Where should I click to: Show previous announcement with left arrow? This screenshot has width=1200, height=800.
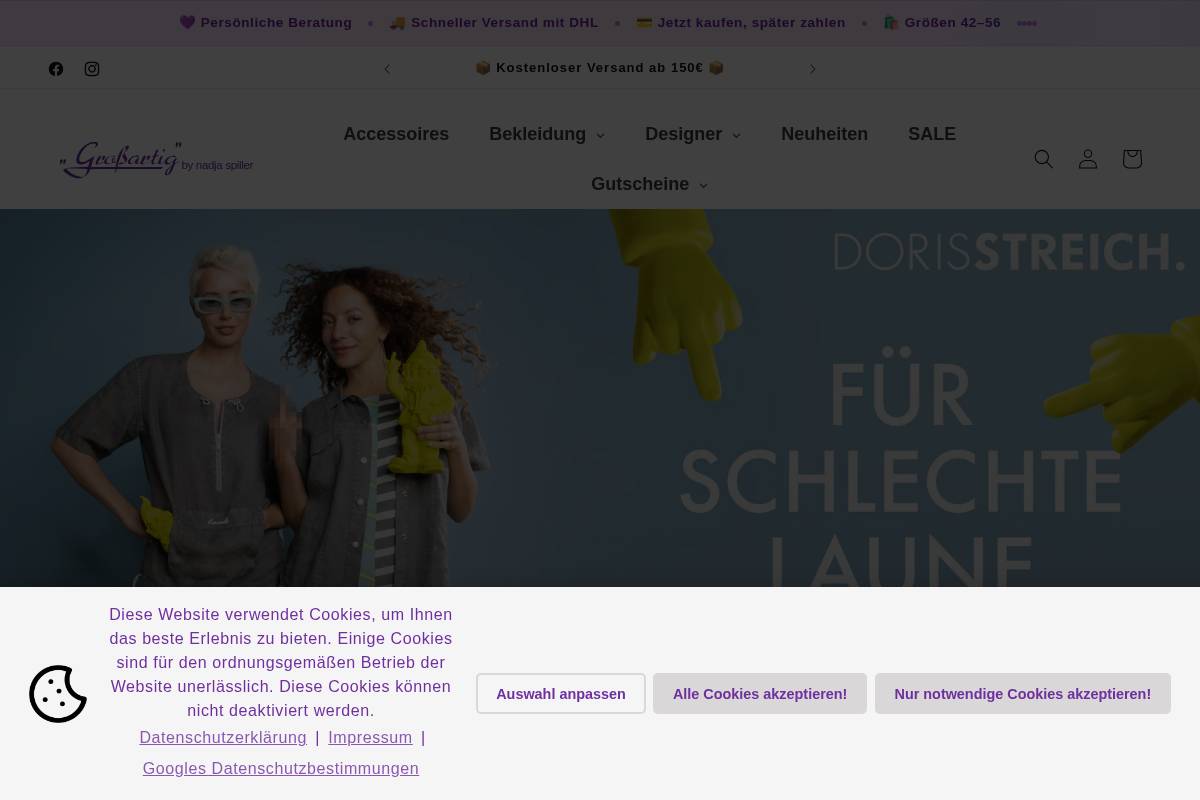pos(387,69)
